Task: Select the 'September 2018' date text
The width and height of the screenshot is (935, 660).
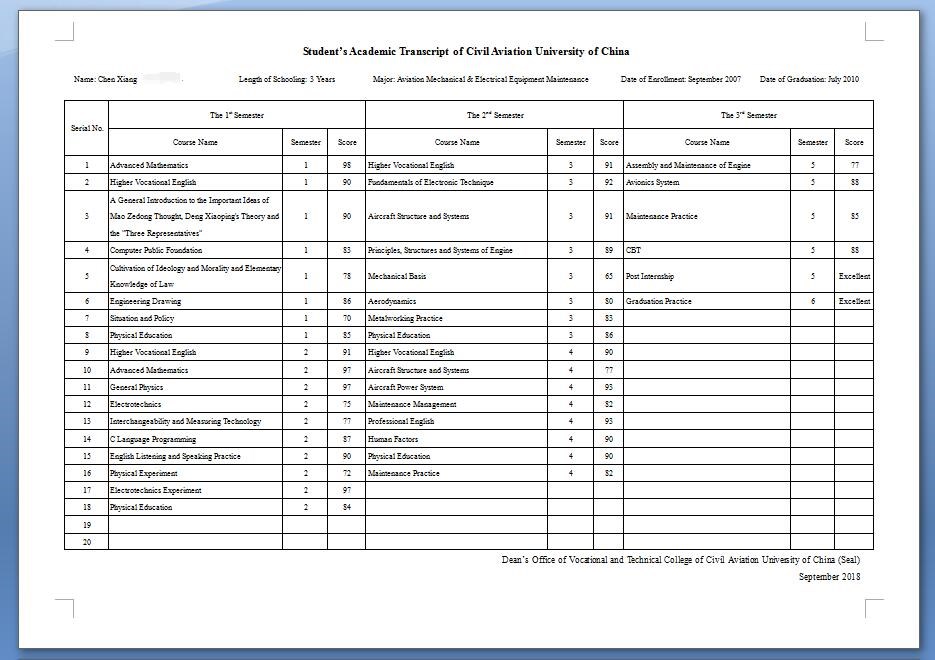Action: click(829, 577)
